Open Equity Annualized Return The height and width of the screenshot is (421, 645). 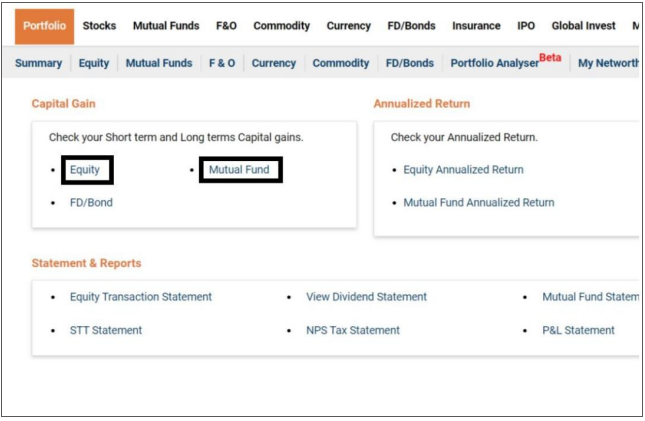point(463,170)
